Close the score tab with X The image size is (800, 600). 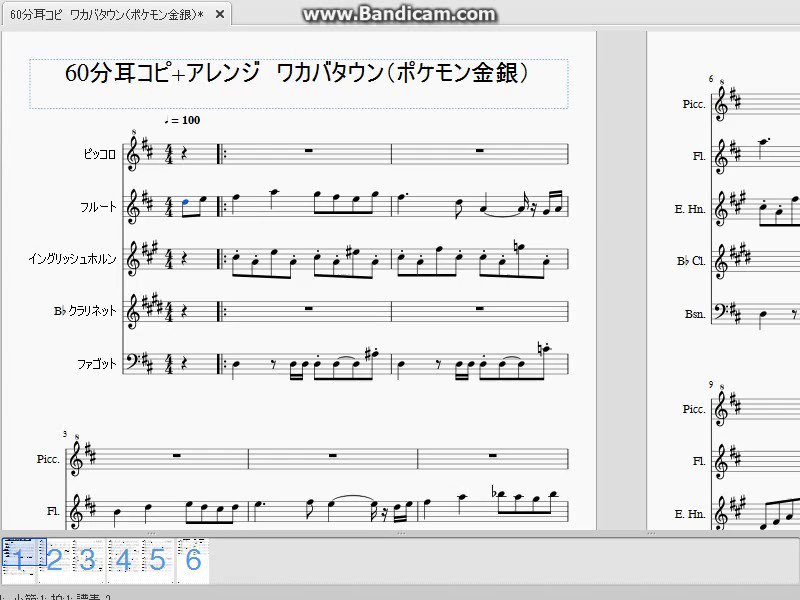(220, 14)
